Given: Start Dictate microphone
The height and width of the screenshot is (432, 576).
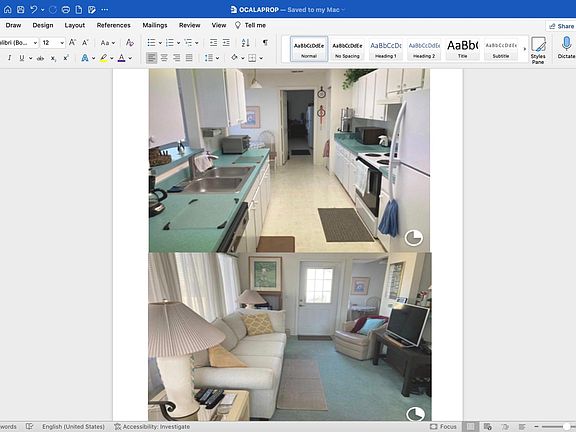Looking at the screenshot, I should pyautogui.click(x=566, y=48).
